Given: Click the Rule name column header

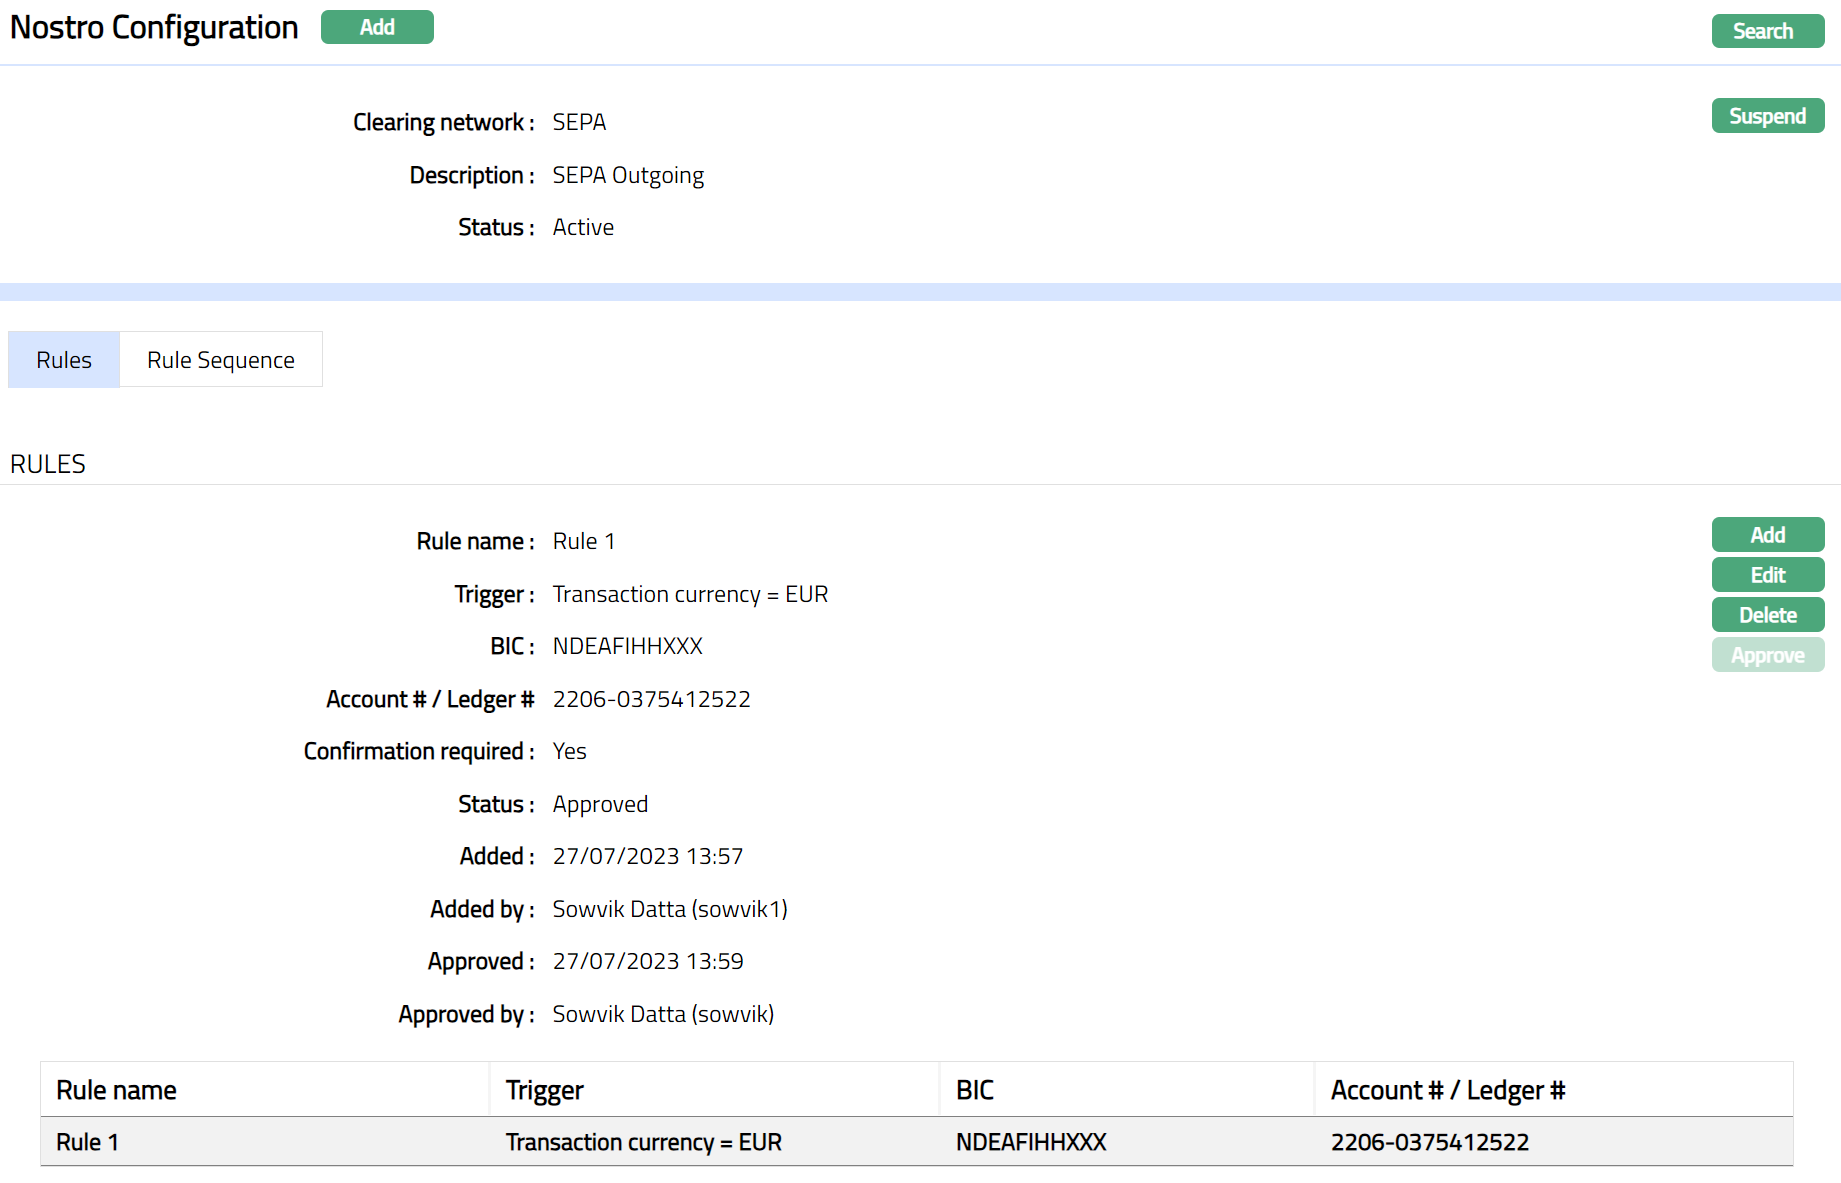Looking at the screenshot, I should [x=116, y=1090].
